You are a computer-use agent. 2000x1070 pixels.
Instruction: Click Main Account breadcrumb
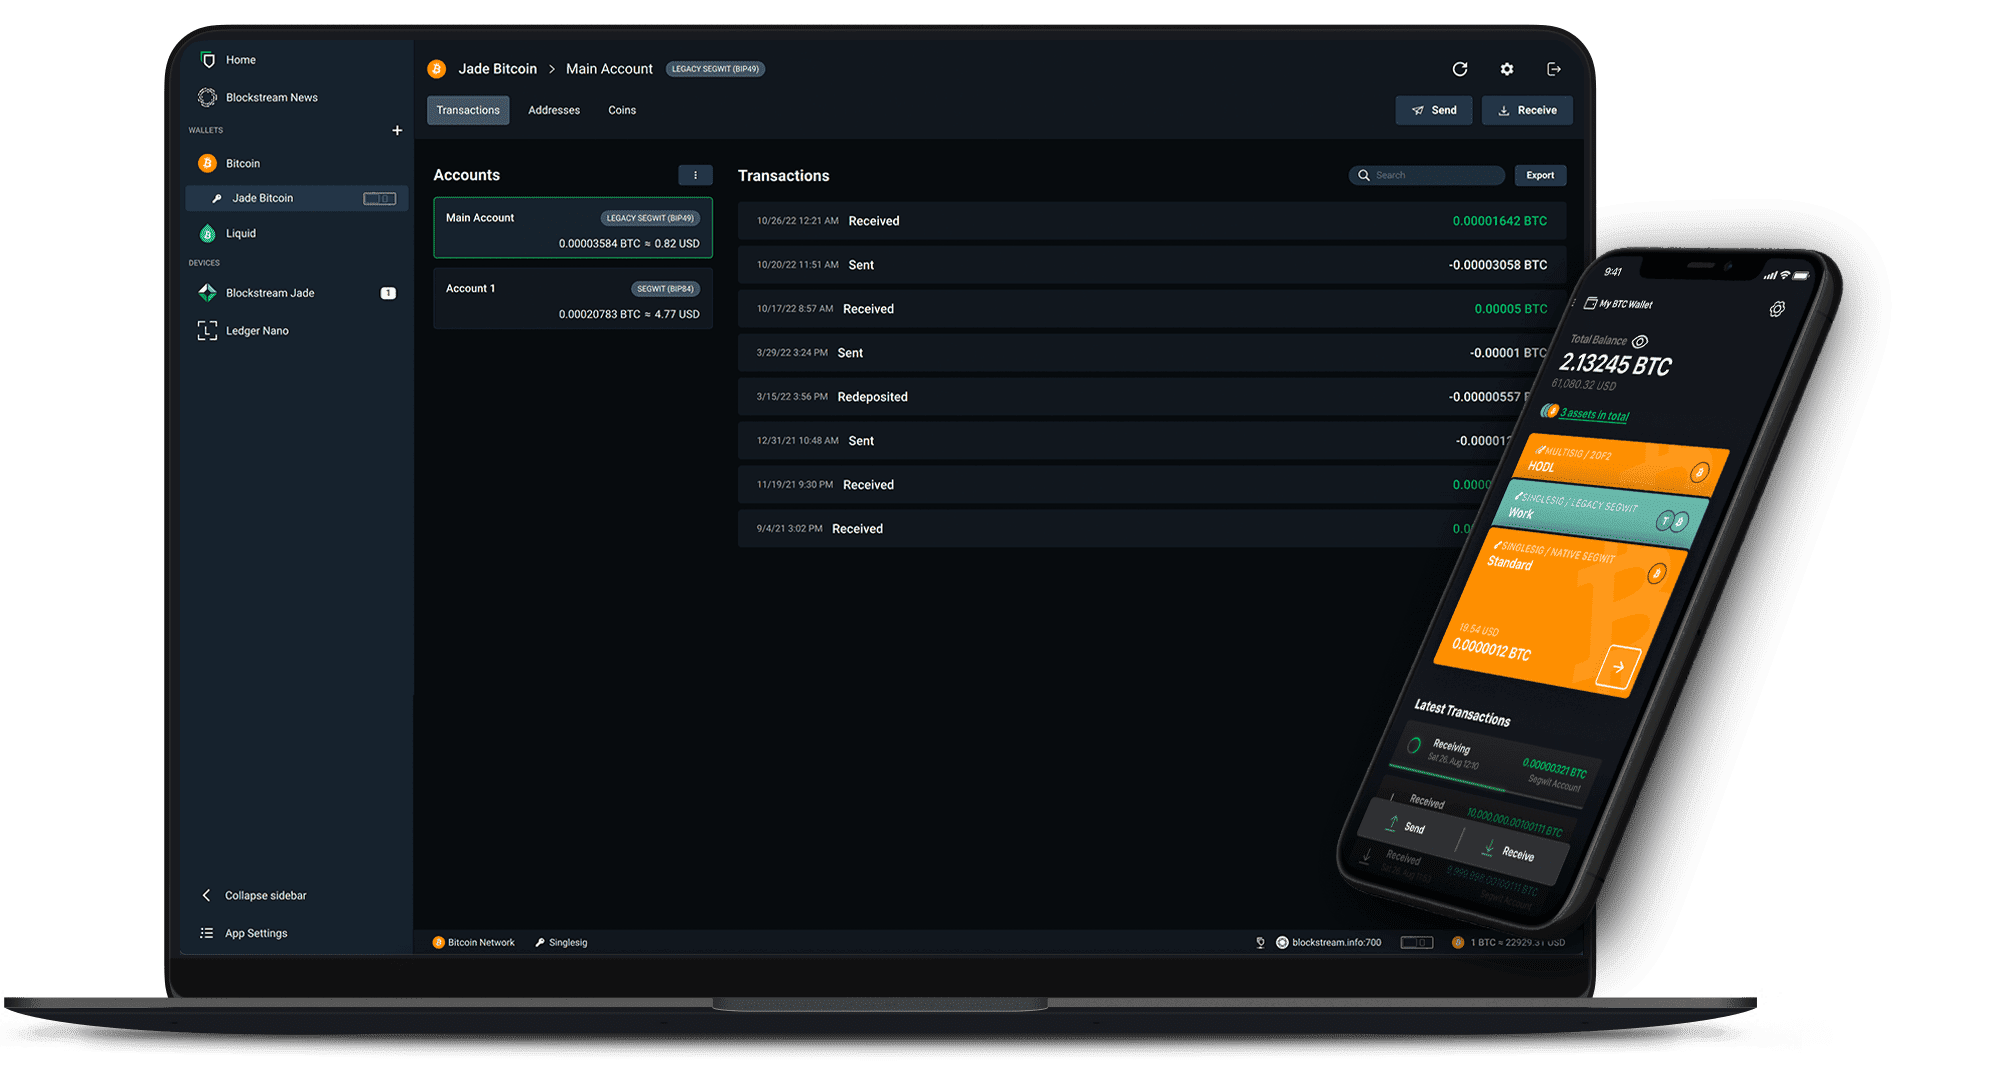[609, 69]
